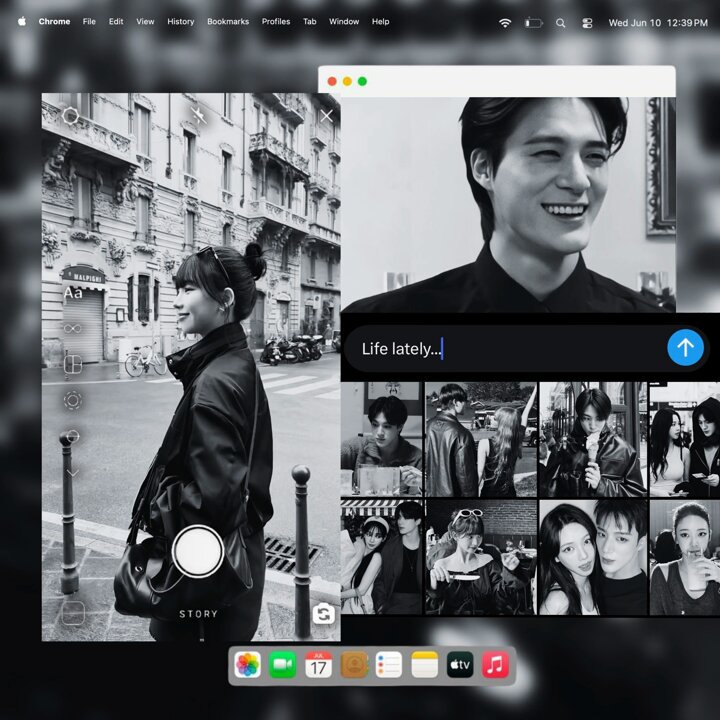Image resolution: width=720 pixels, height=720 pixels.
Task: Launch Music app from dock
Action: click(495, 664)
